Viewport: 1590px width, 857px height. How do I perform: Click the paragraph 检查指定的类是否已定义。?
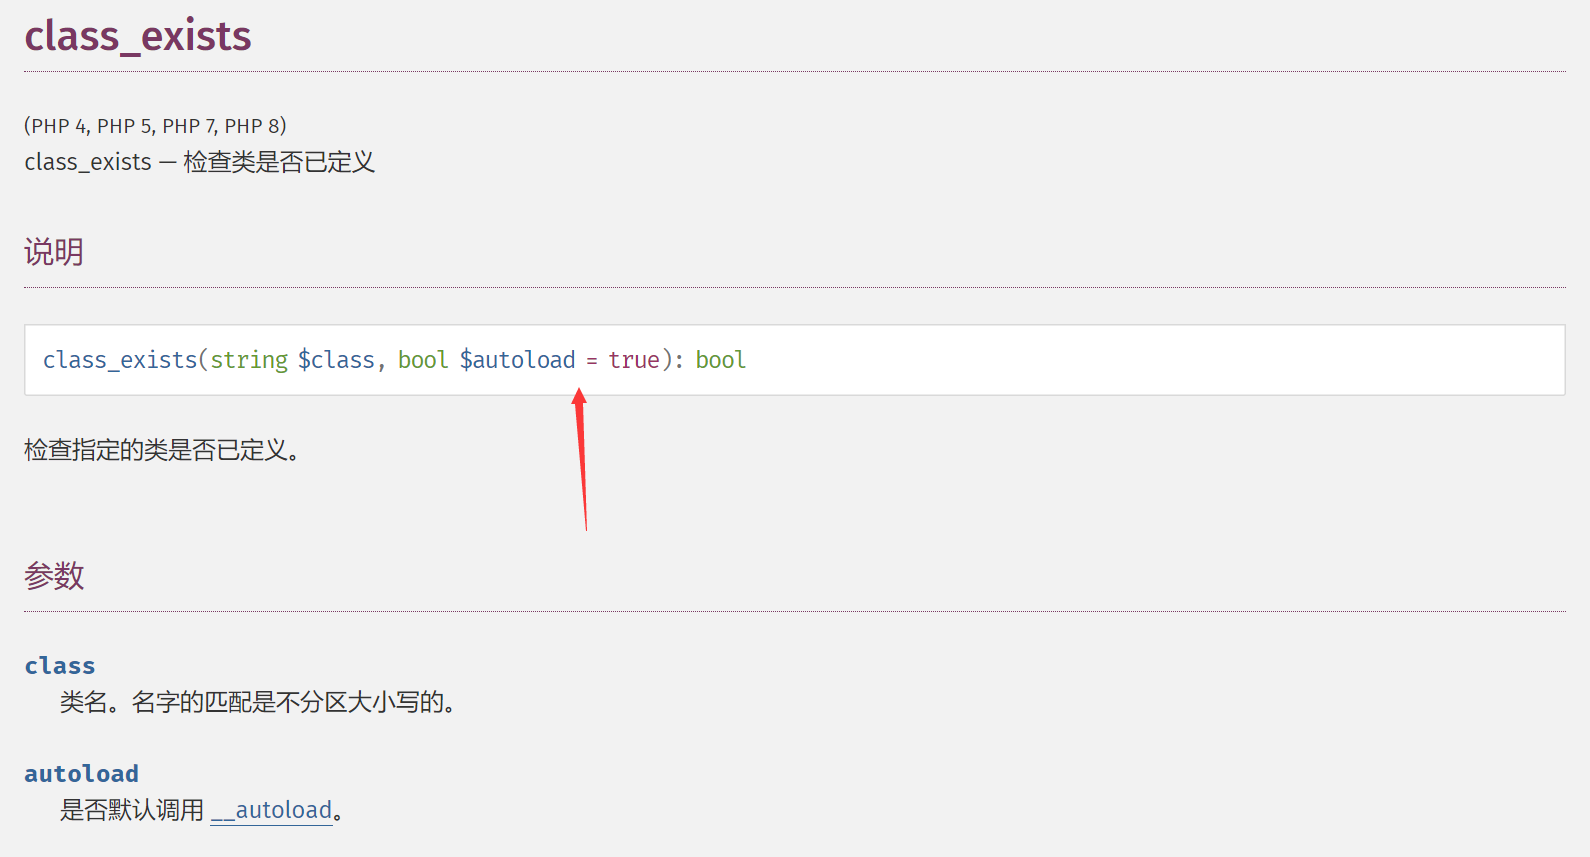pyautogui.click(x=162, y=450)
